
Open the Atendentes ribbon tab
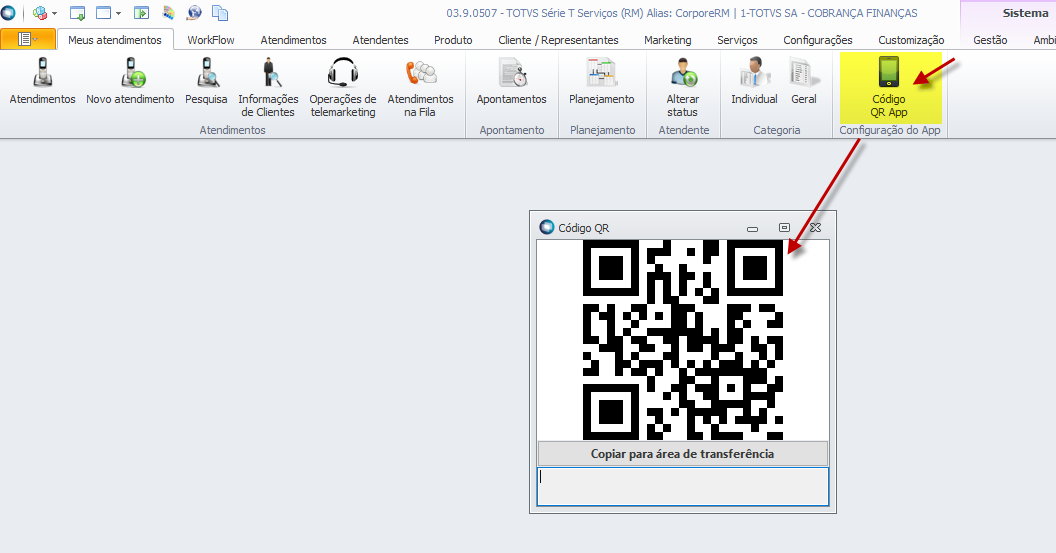pyautogui.click(x=381, y=40)
